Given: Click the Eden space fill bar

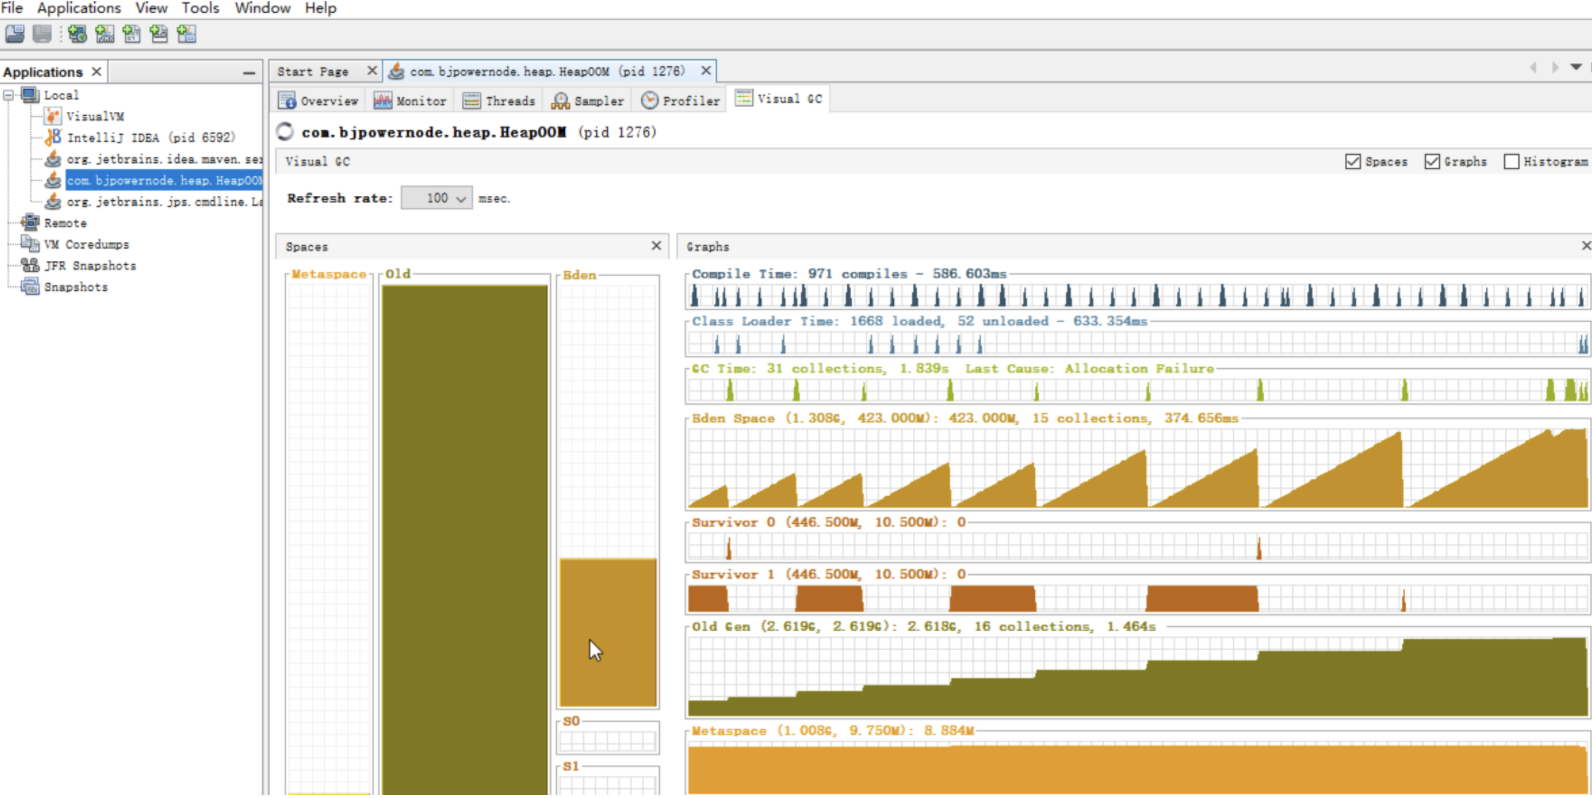Looking at the screenshot, I should click(608, 632).
